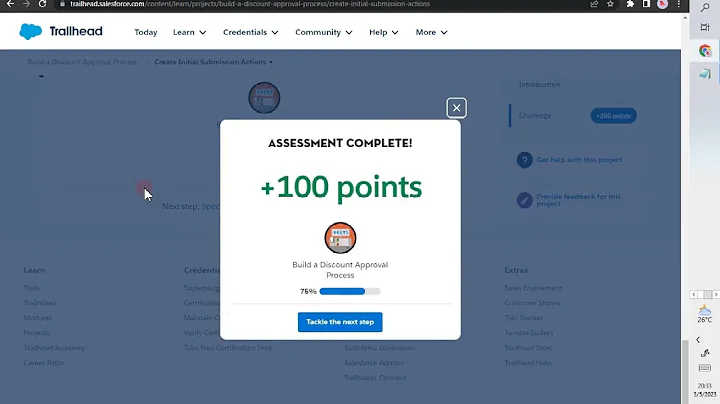Click Get help with this project
The width and height of the screenshot is (720, 404).
(579, 160)
